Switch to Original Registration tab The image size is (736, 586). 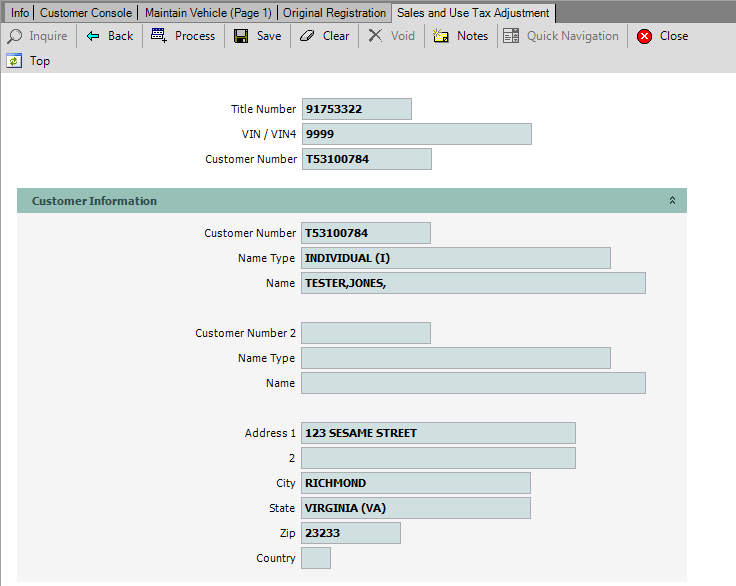[334, 13]
